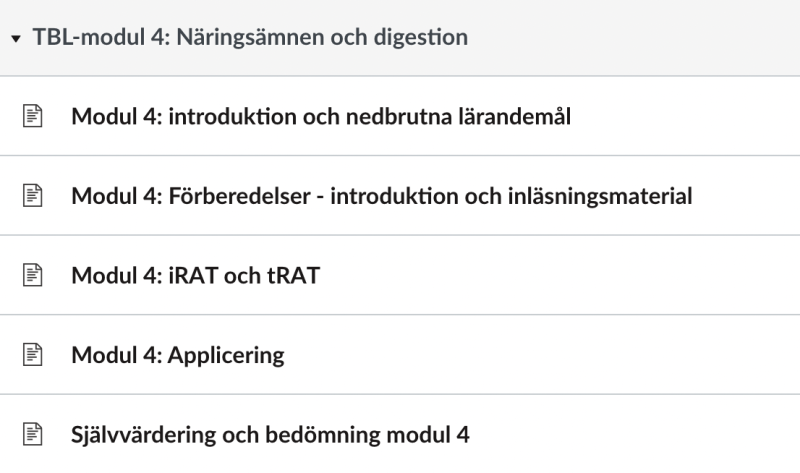
Task: Click the word 'lärandemål' in the first module item
Action: coord(514,116)
